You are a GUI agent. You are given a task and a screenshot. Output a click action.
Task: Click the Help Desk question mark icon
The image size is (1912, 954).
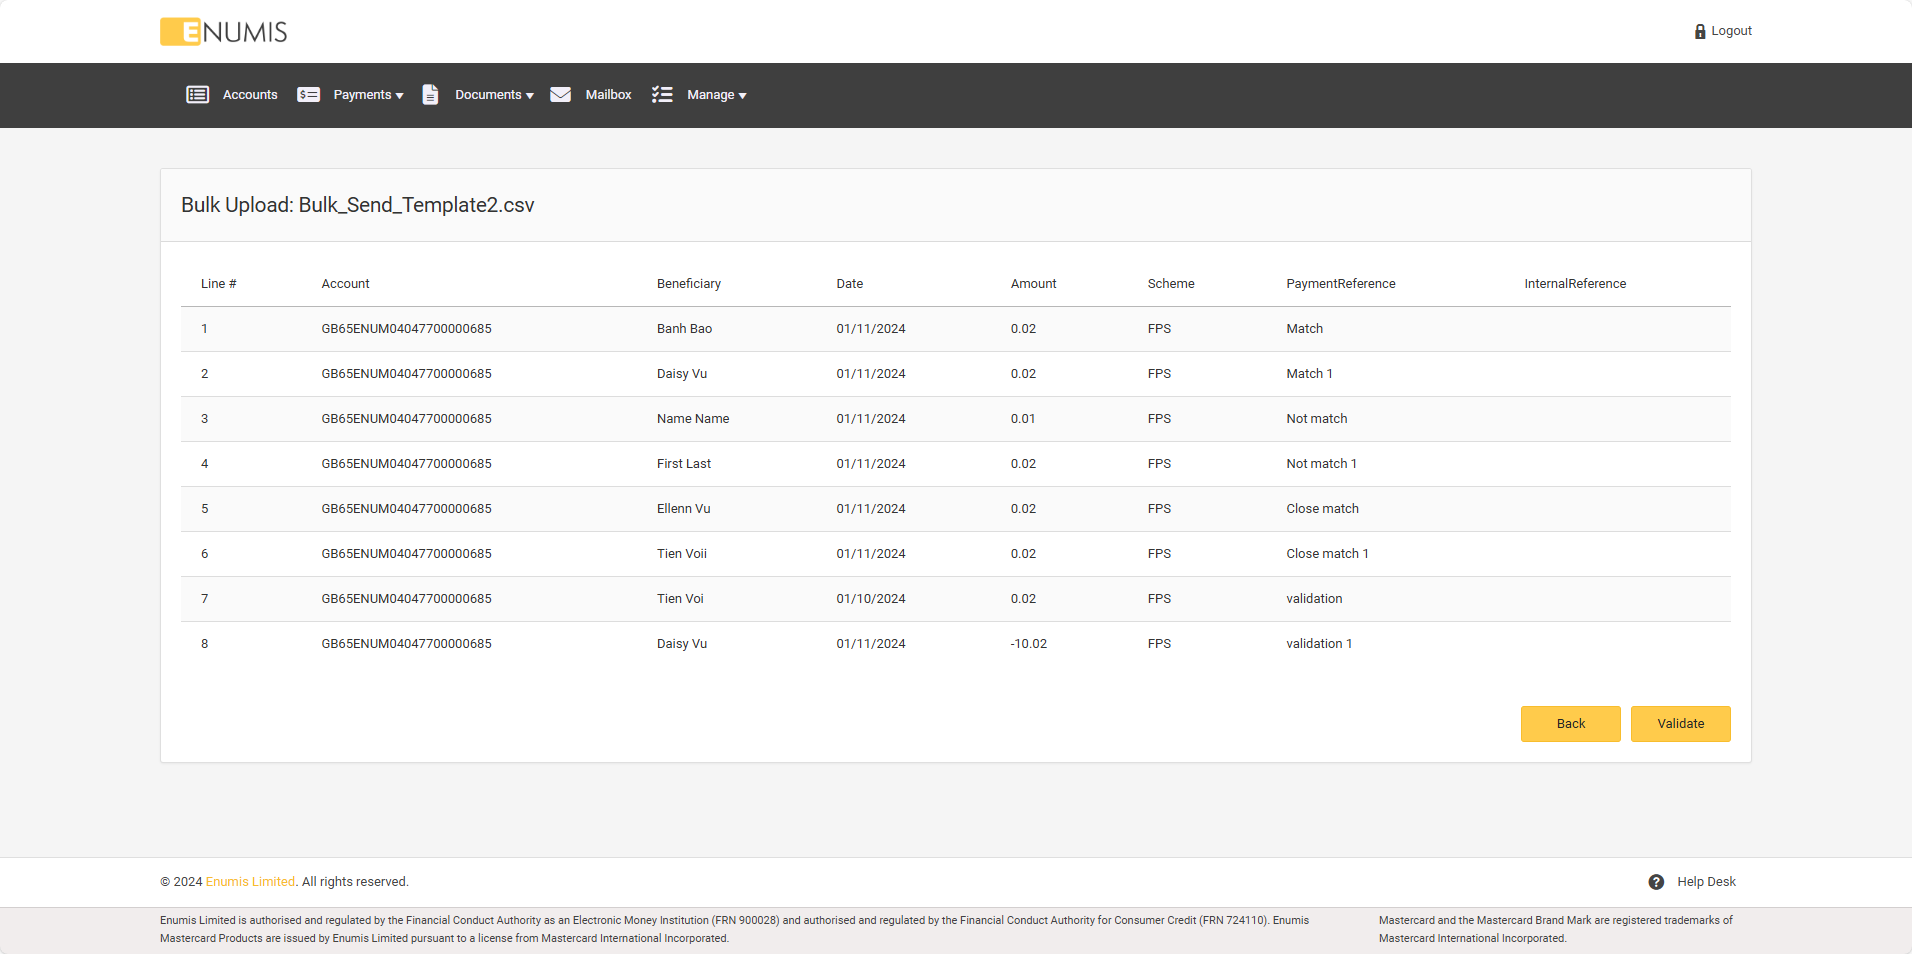click(1656, 882)
